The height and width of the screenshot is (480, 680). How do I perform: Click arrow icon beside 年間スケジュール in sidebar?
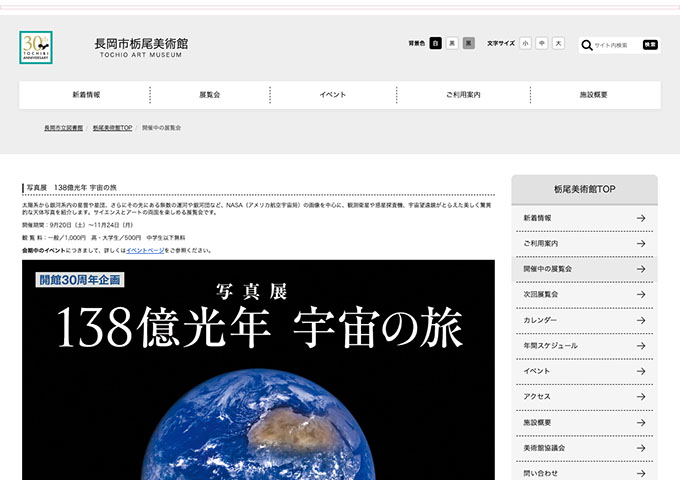[640, 345]
